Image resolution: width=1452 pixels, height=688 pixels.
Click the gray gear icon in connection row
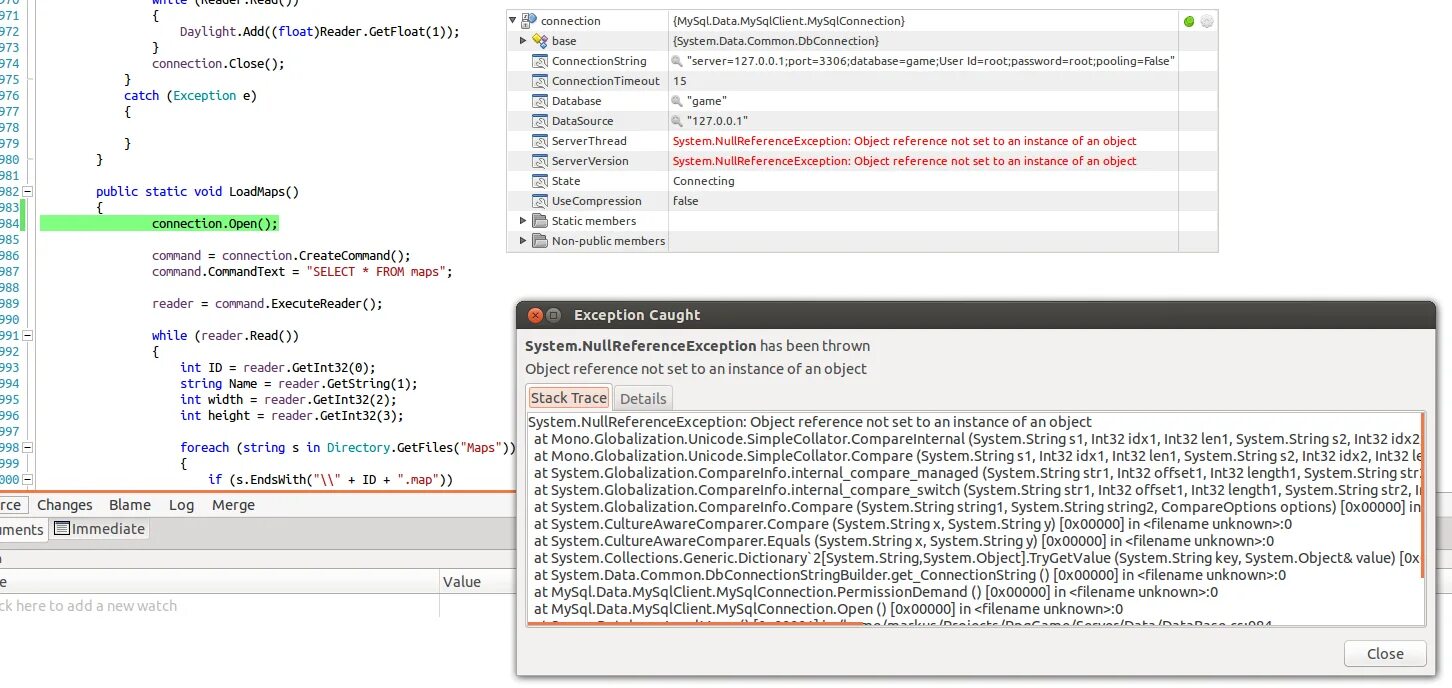click(1207, 21)
